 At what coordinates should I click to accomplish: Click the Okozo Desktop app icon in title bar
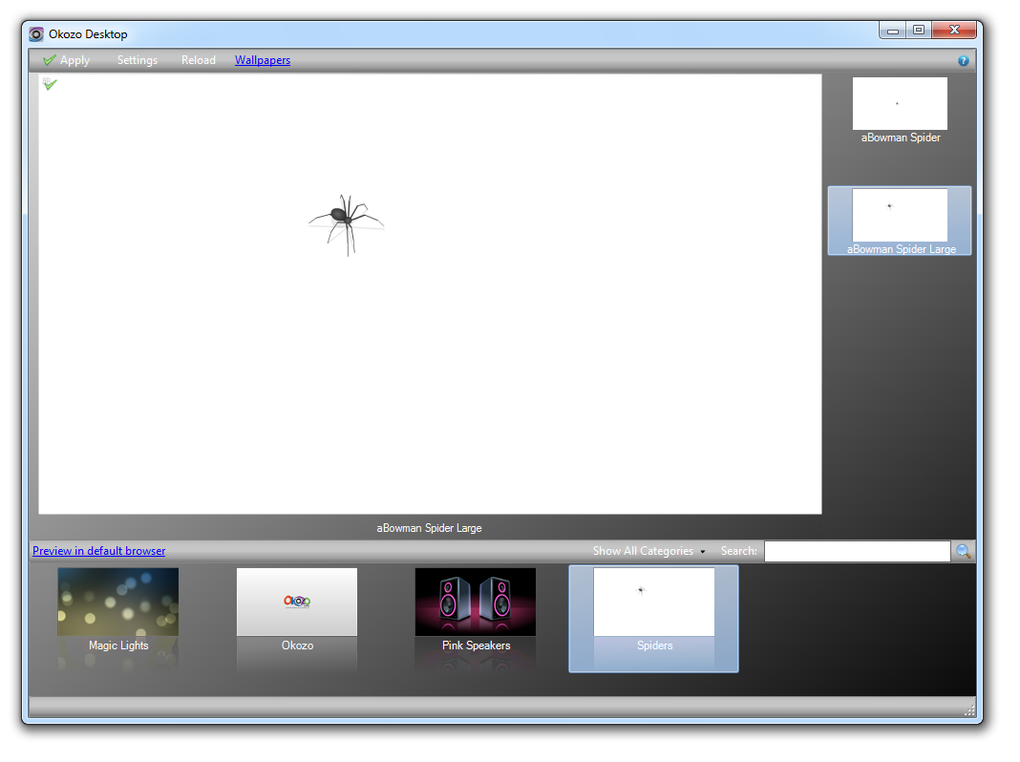pyautogui.click(x=36, y=34)
